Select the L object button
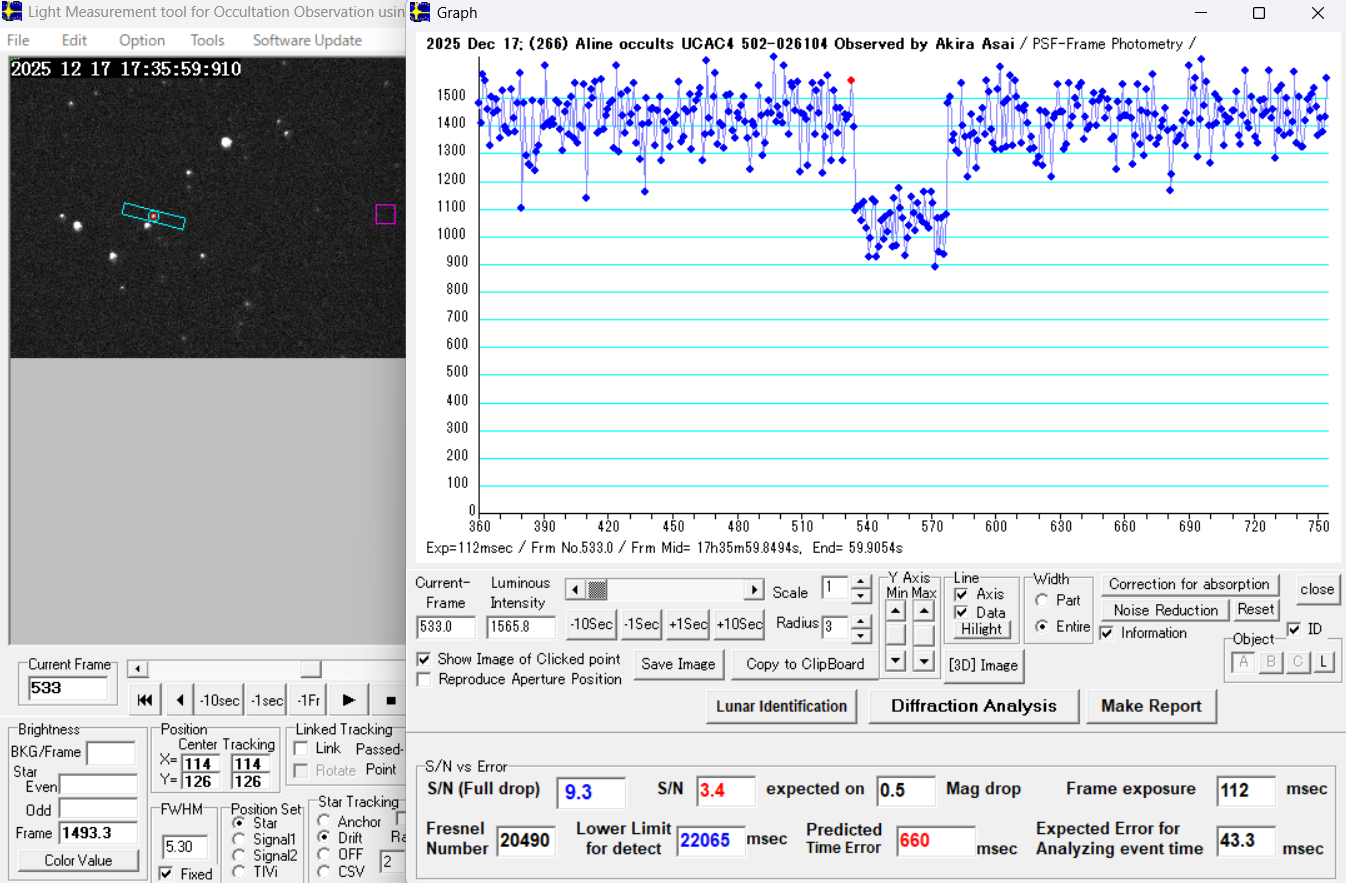 pos(1323,662)
